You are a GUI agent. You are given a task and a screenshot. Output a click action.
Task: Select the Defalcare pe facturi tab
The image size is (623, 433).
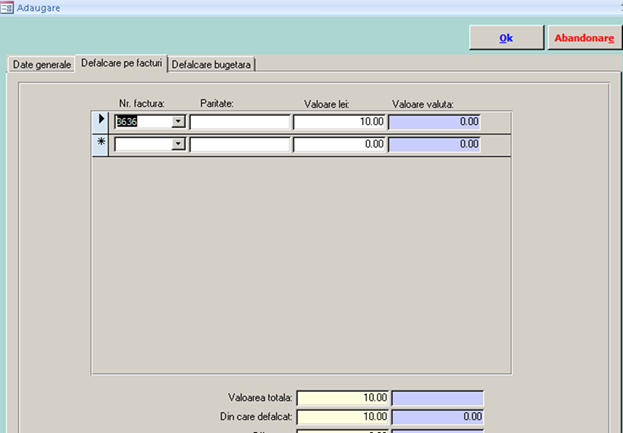point(121,63)
